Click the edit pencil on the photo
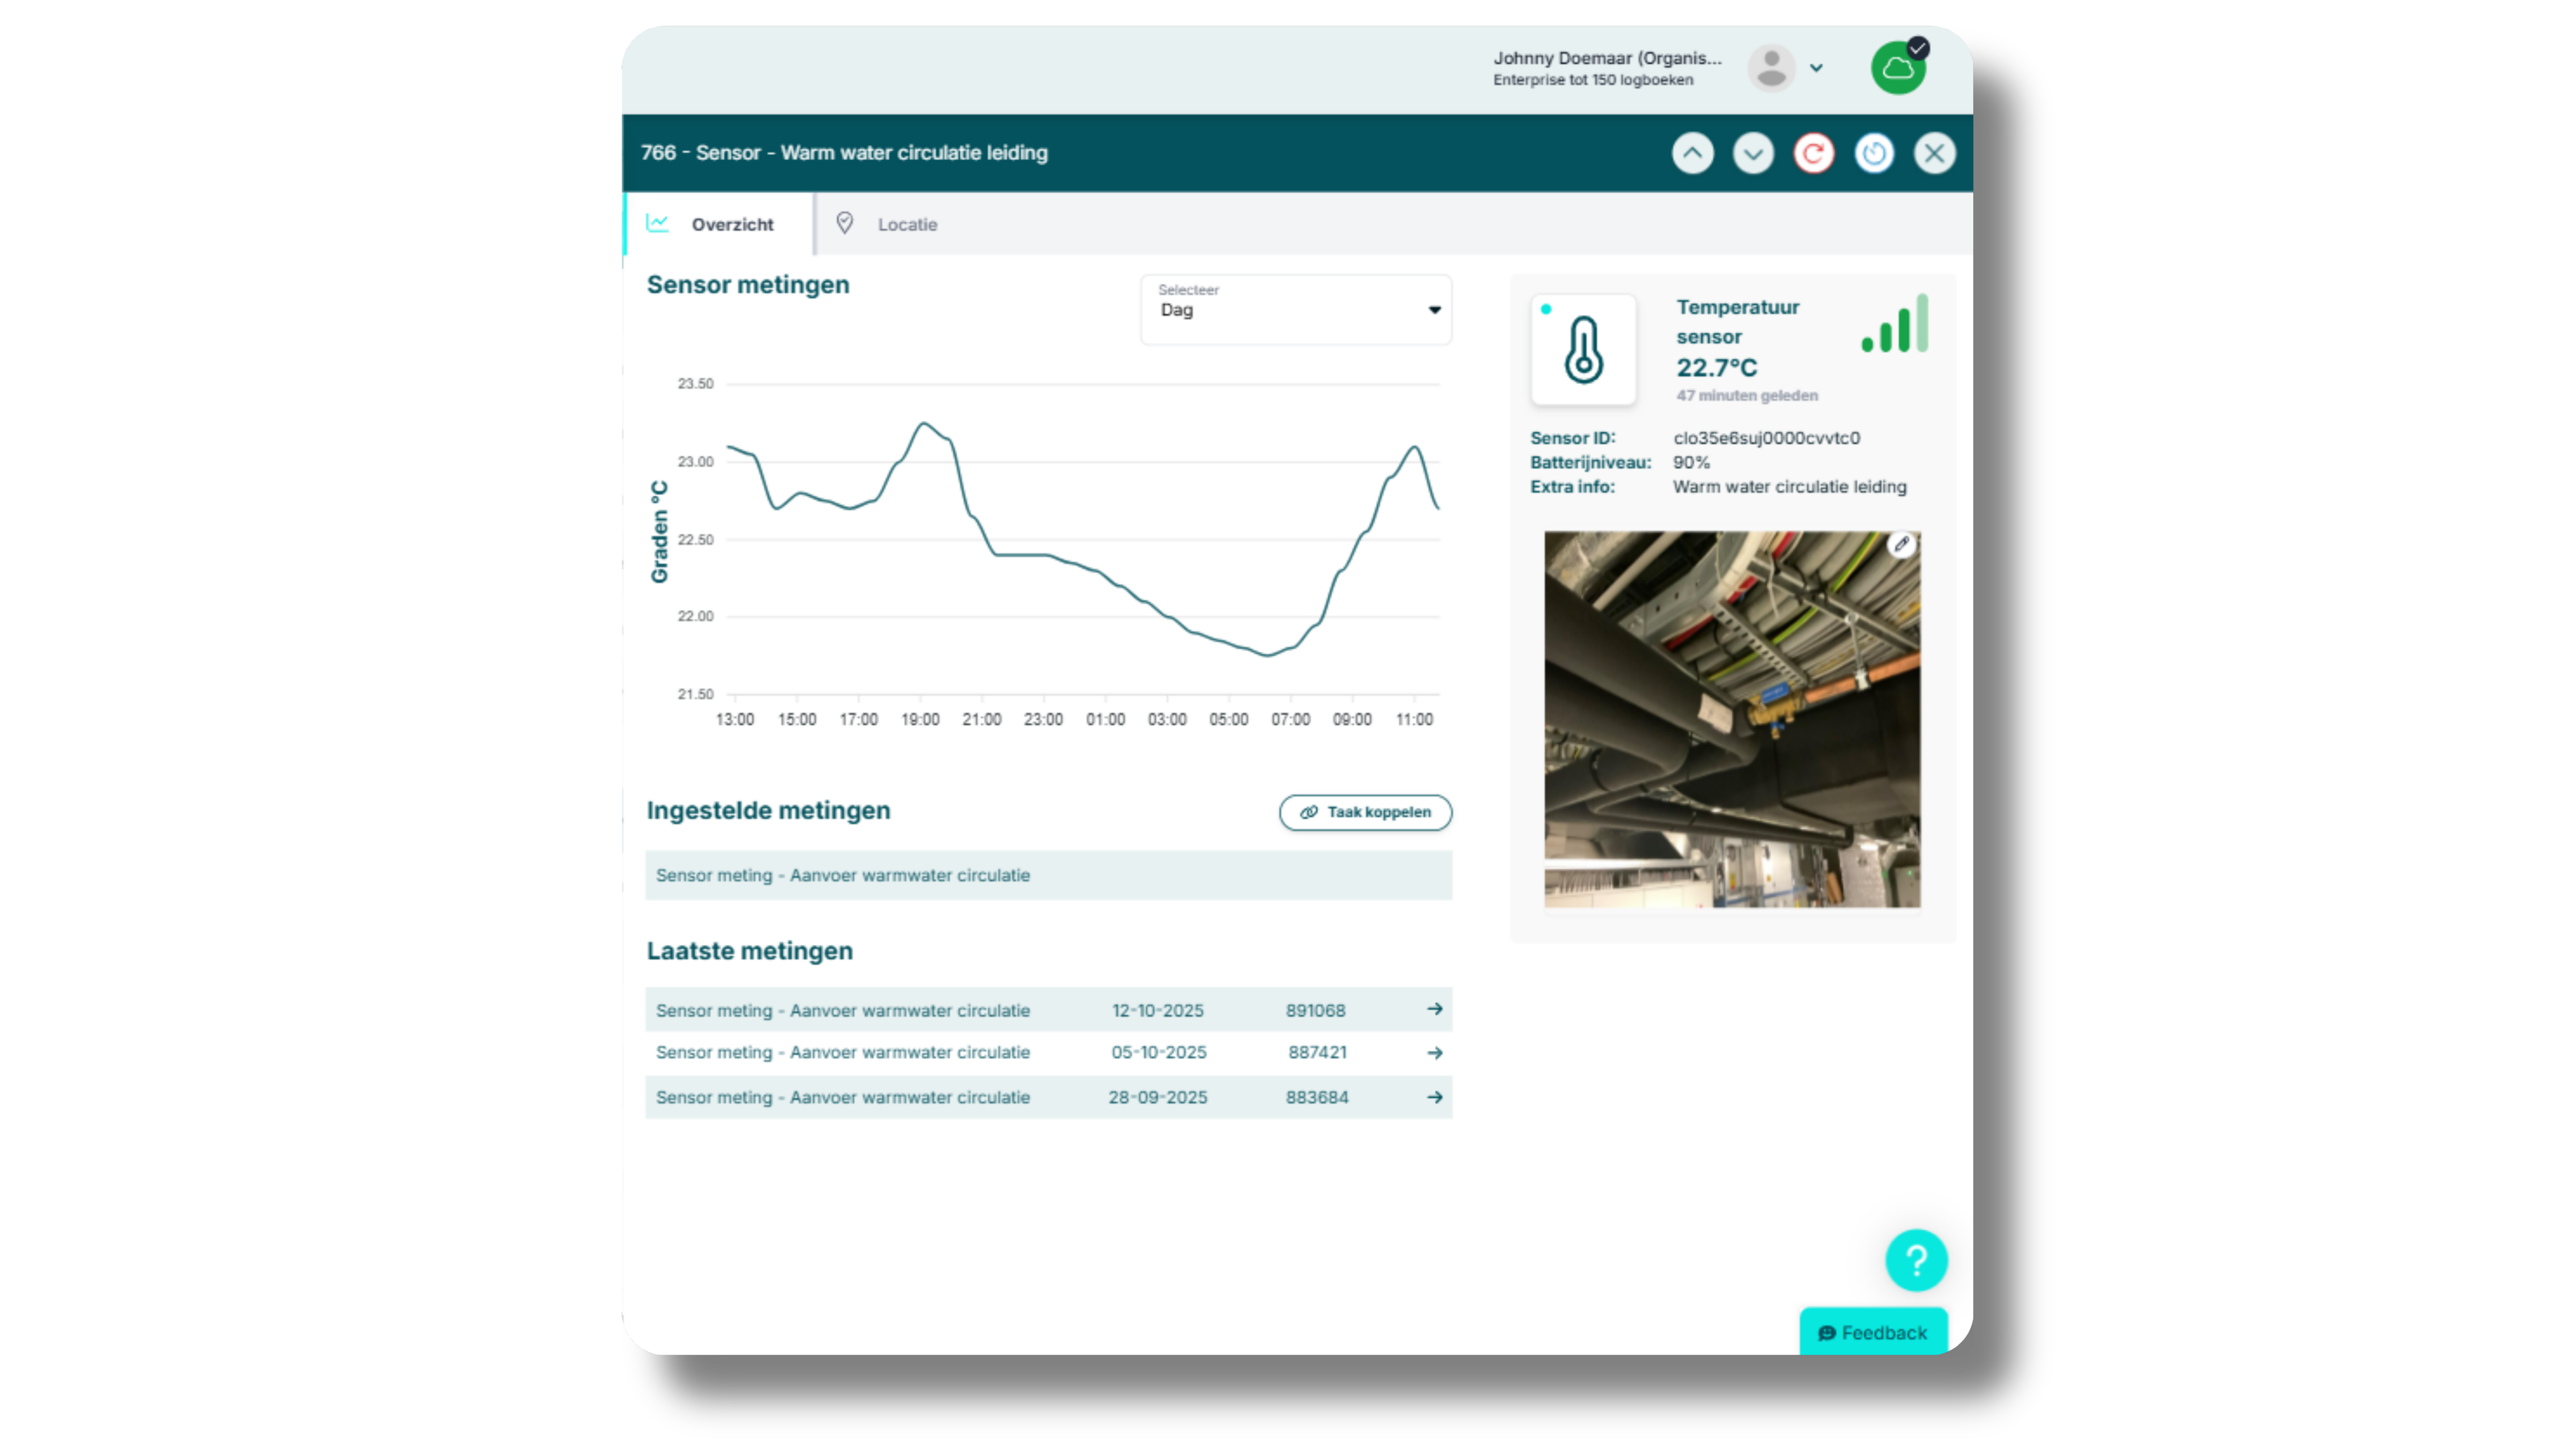Image resolution: width=2576 pixels, height=1449 pixels. tap(1901, 545)
